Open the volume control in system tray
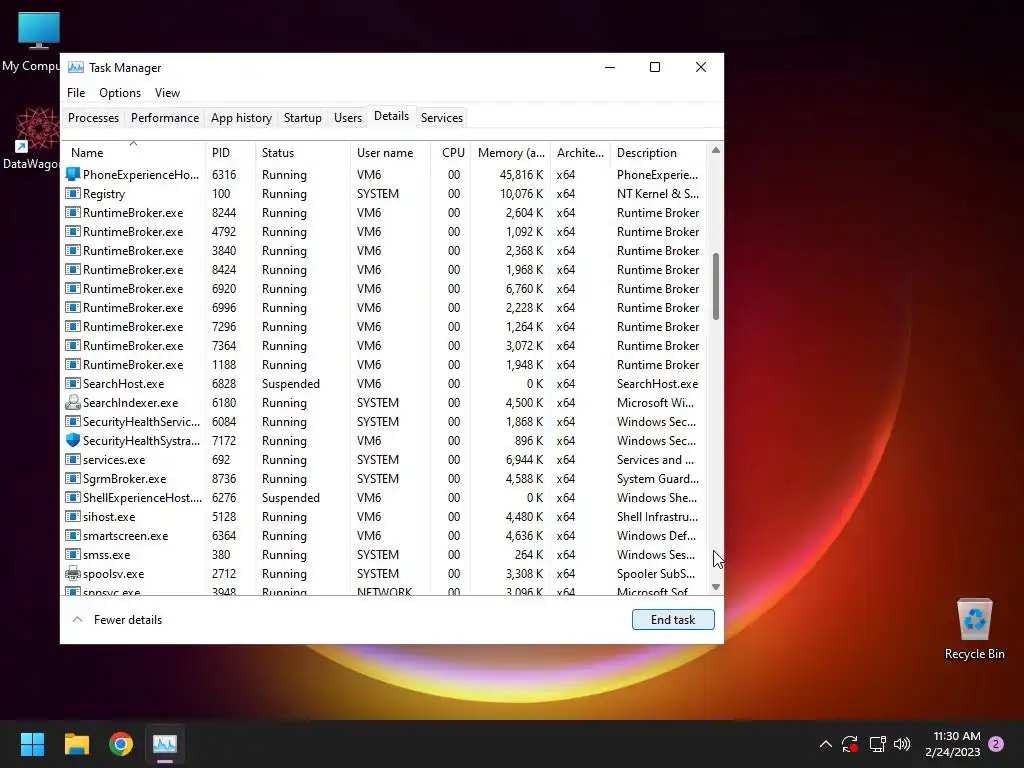1024x768 pixels. click(x=902, y=744)
